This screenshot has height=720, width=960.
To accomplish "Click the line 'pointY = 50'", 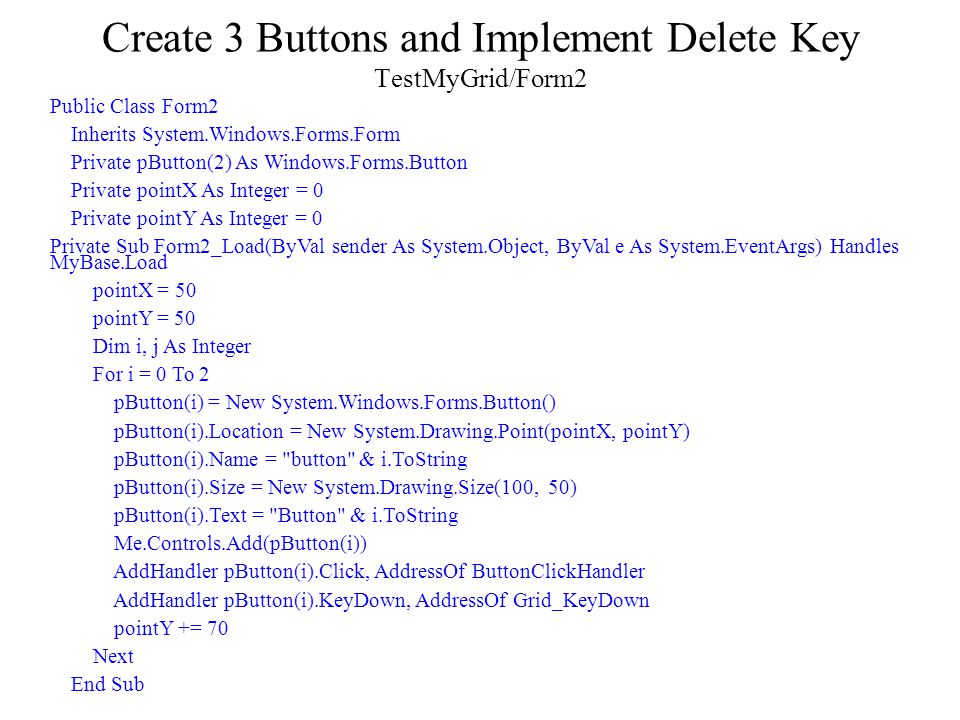I will coord(143,318).
